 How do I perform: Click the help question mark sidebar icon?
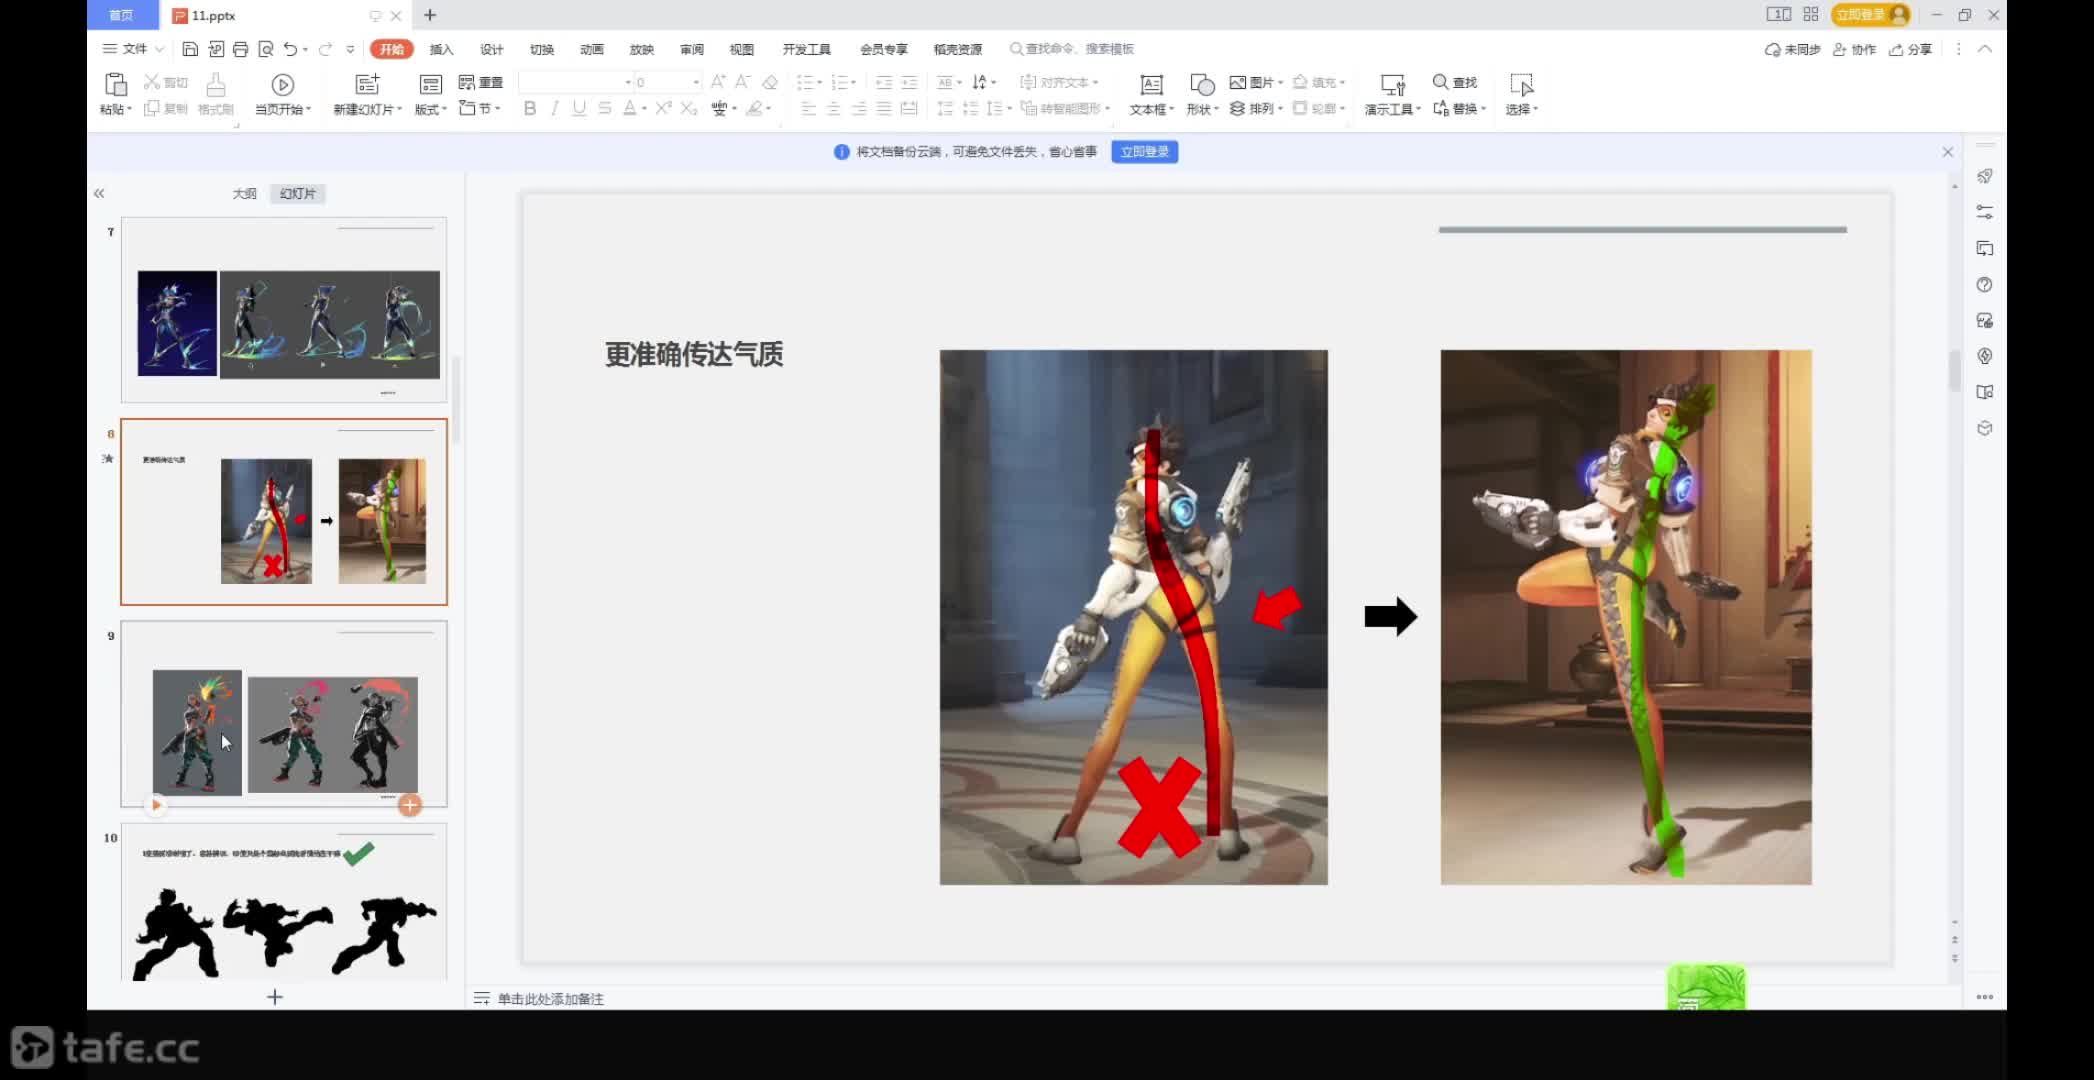click(1985, 284)
